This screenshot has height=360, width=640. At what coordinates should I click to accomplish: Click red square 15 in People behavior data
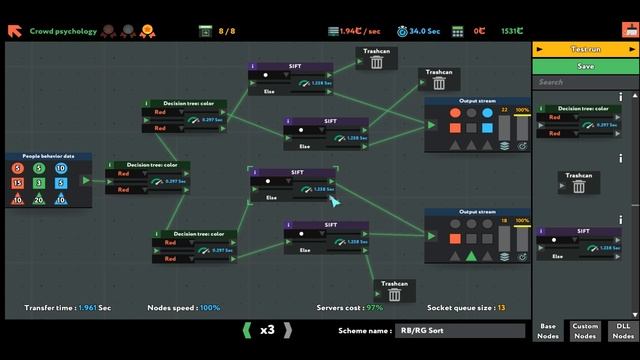tap(18, 183)
